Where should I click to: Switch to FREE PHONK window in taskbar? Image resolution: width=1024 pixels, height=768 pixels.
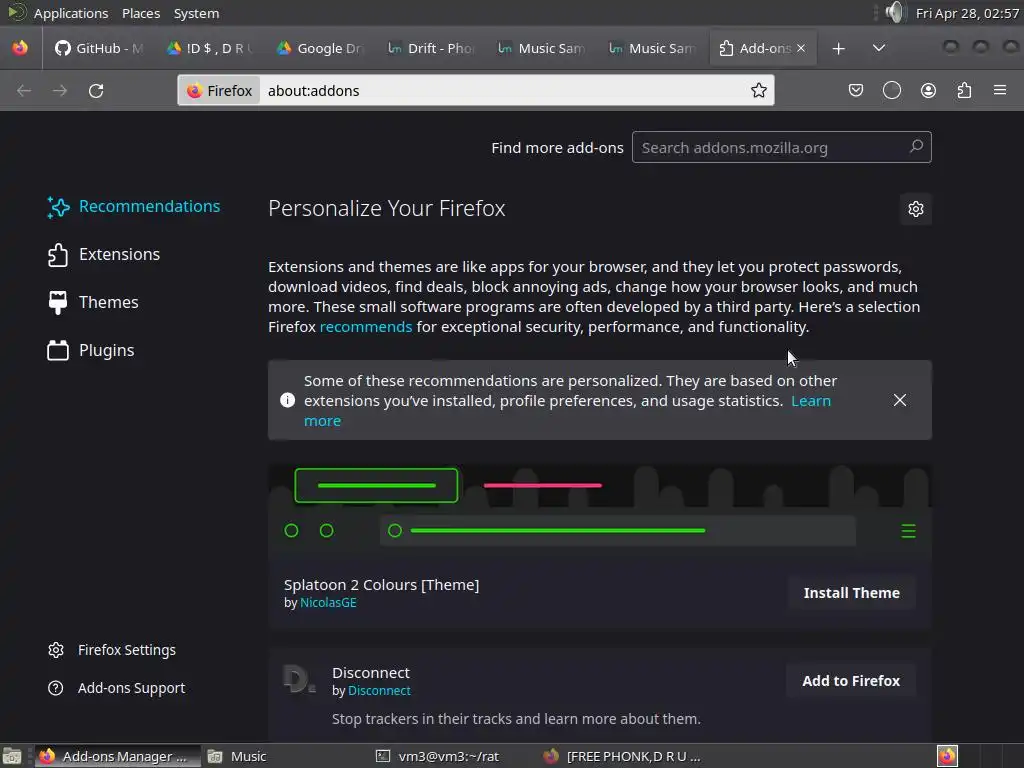[x=622, y=756]
